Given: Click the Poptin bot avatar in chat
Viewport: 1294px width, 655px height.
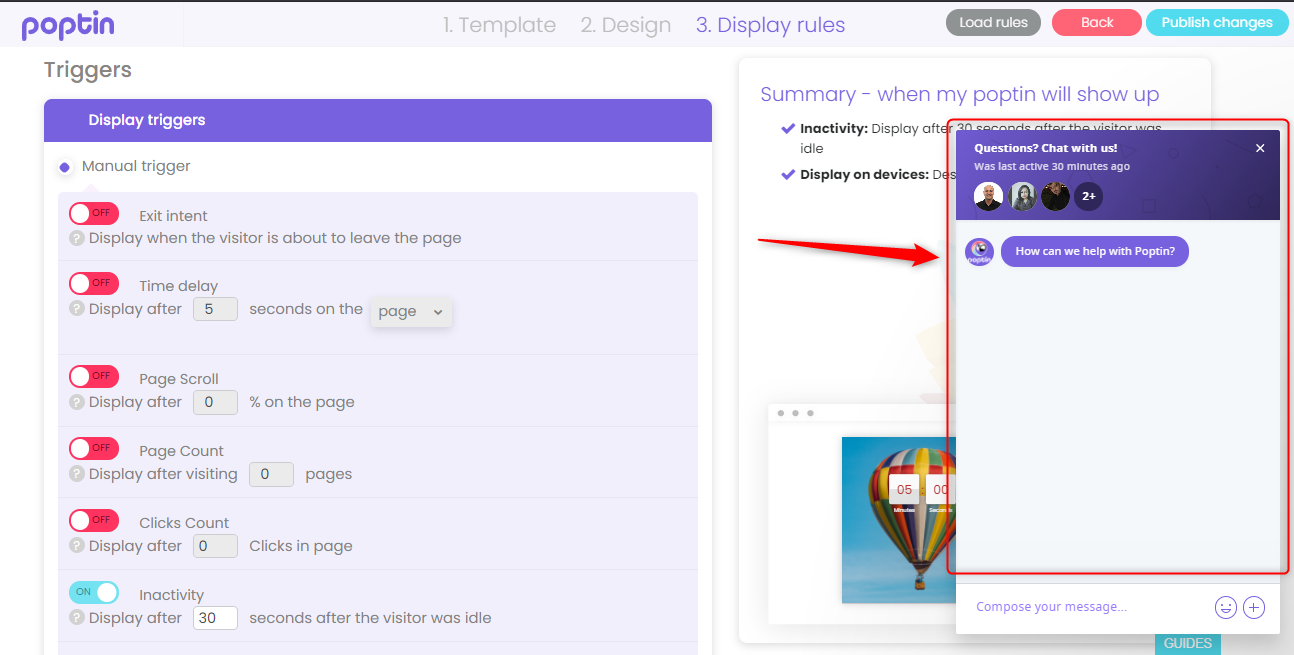Looking at the screenshot, I should point(979,252).
